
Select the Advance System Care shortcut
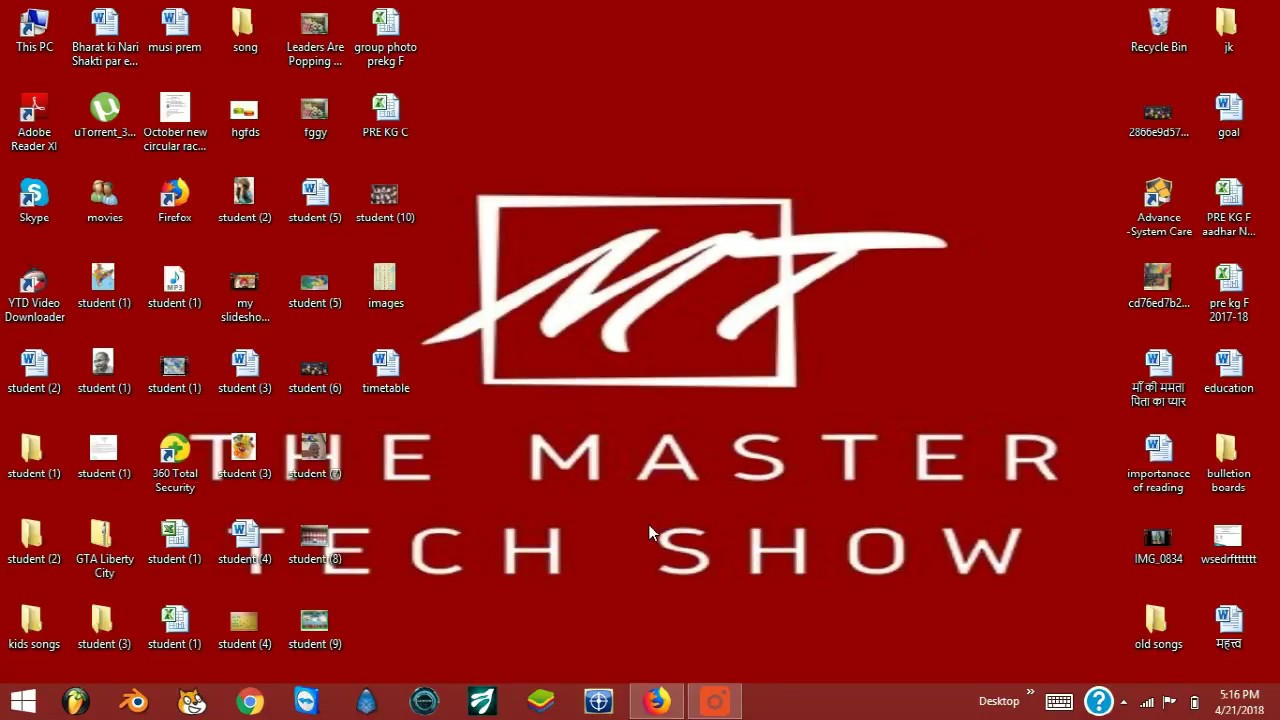tap(1158, 208)
